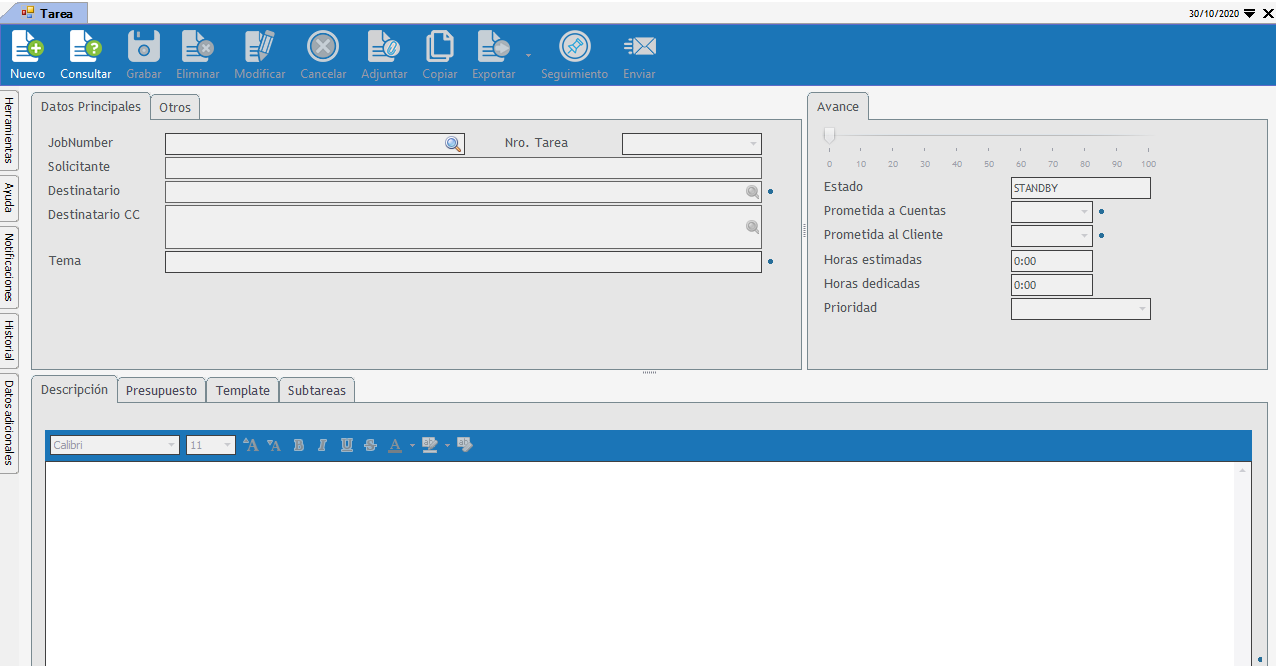Click the JobNumber search magnifier
This screenshot has height=666, width=1276.
click(453, 144)
